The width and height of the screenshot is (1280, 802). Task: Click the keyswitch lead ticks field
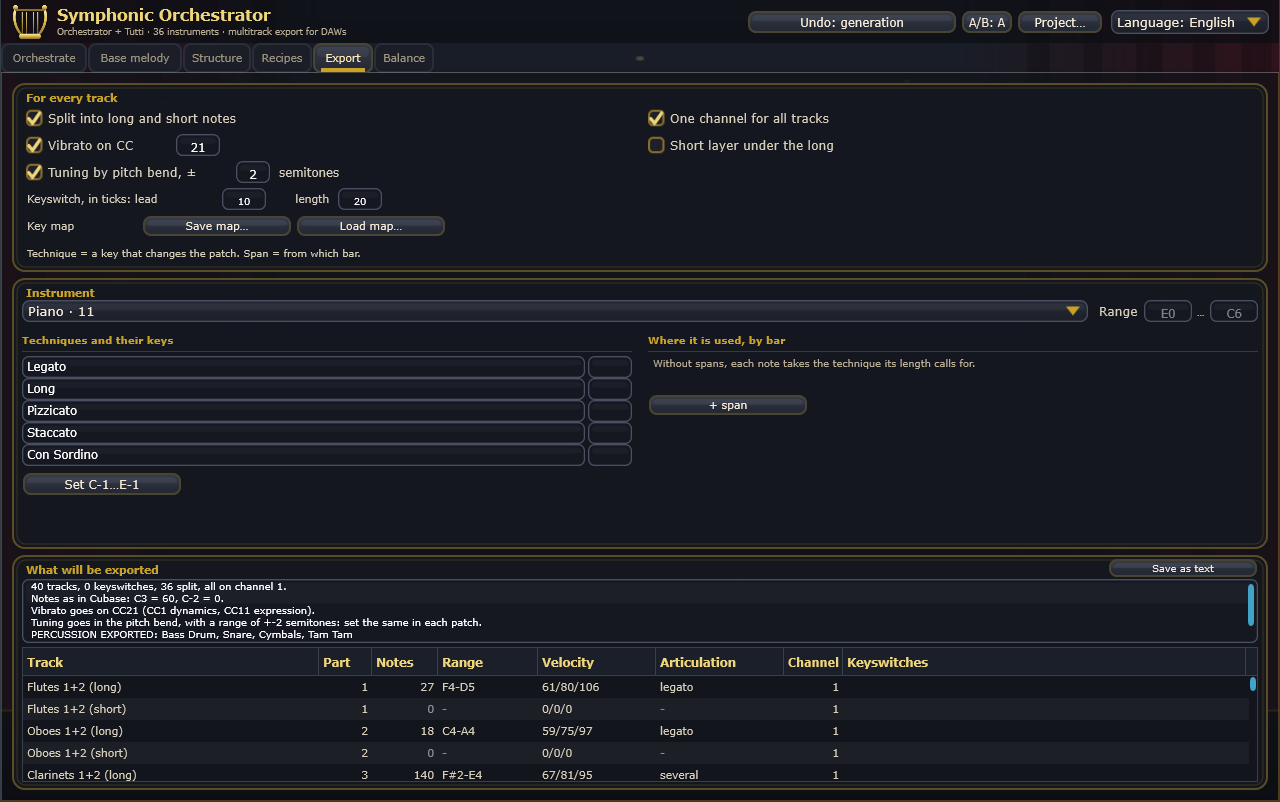pyautogui.click(x=244, y=200)
